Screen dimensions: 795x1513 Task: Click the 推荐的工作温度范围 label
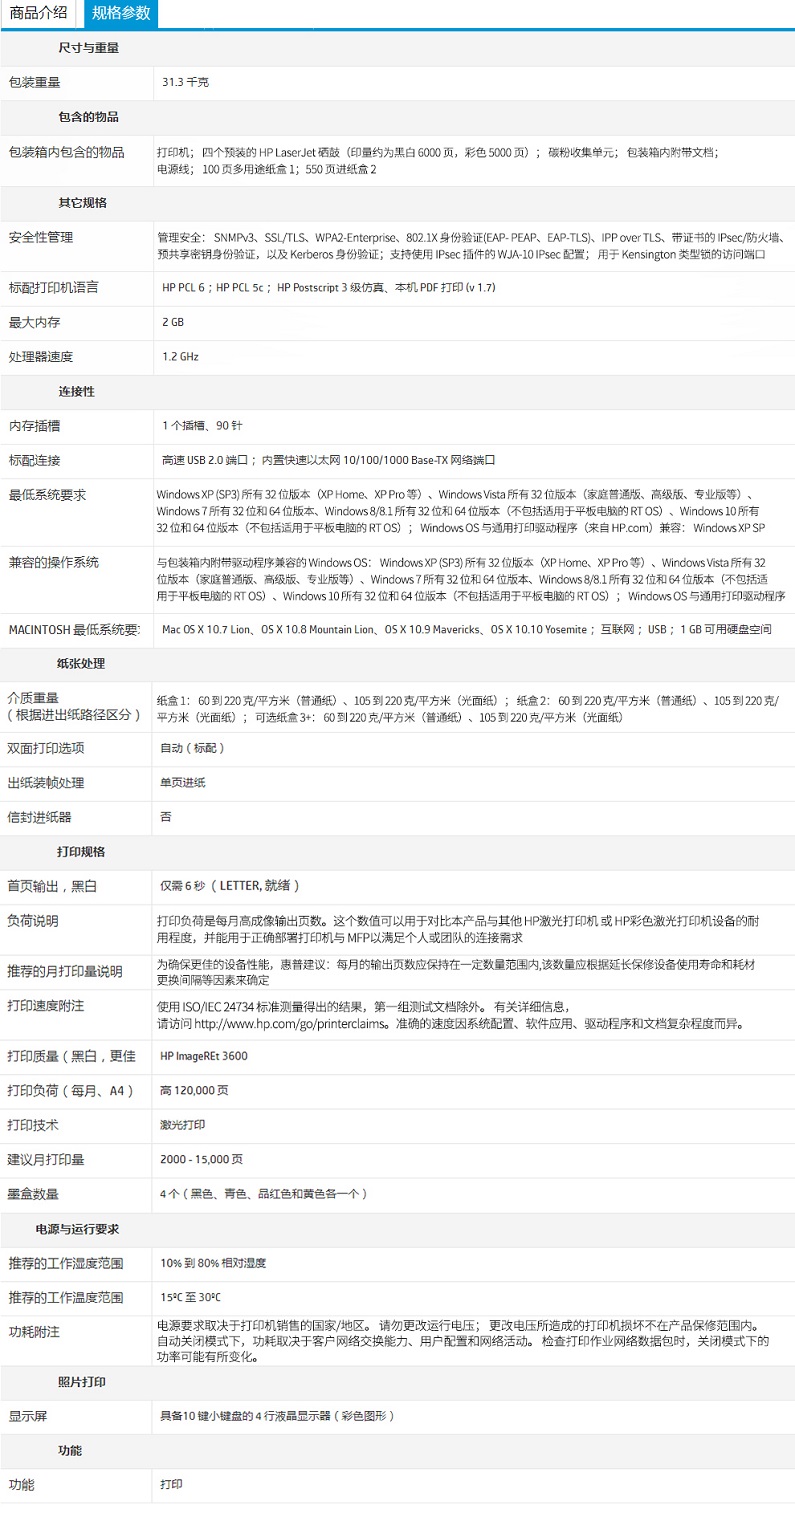(66, 1298)
